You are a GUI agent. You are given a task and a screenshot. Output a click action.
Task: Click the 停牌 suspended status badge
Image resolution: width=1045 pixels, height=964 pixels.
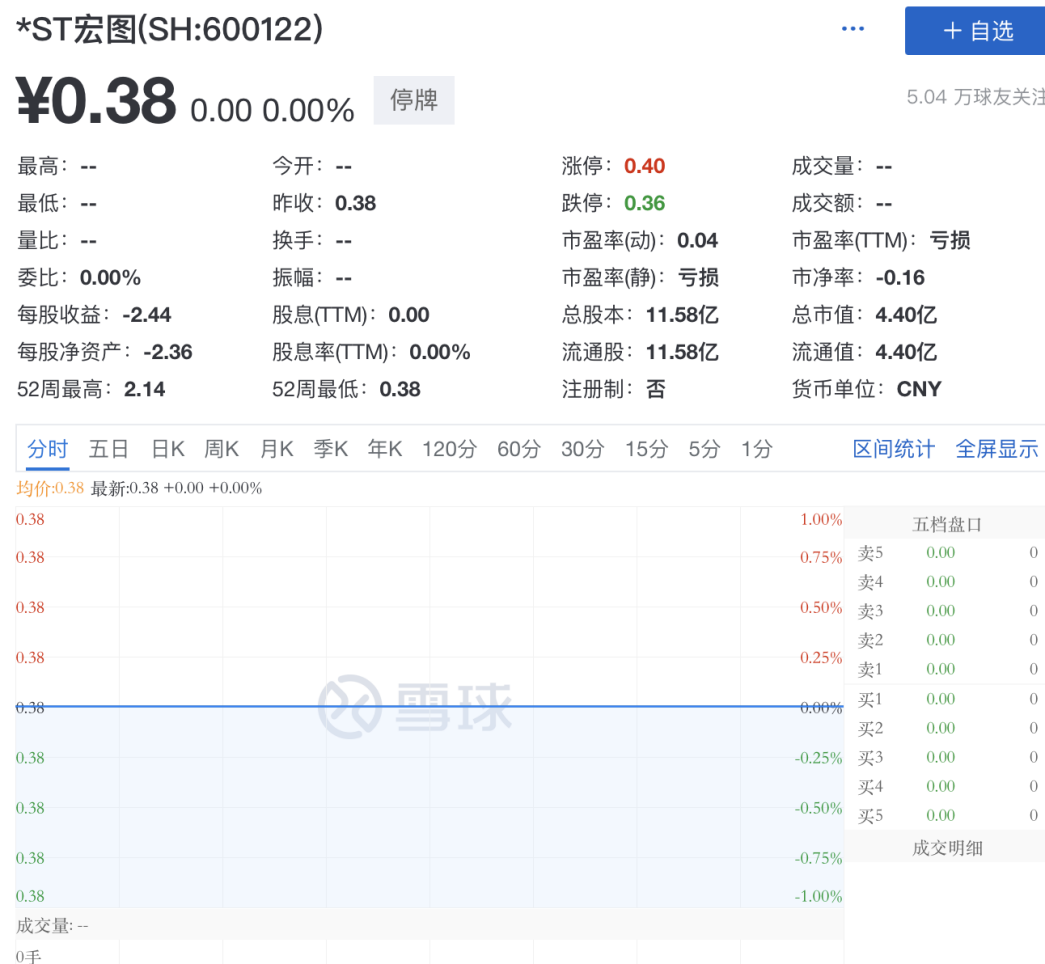(414, 100)
